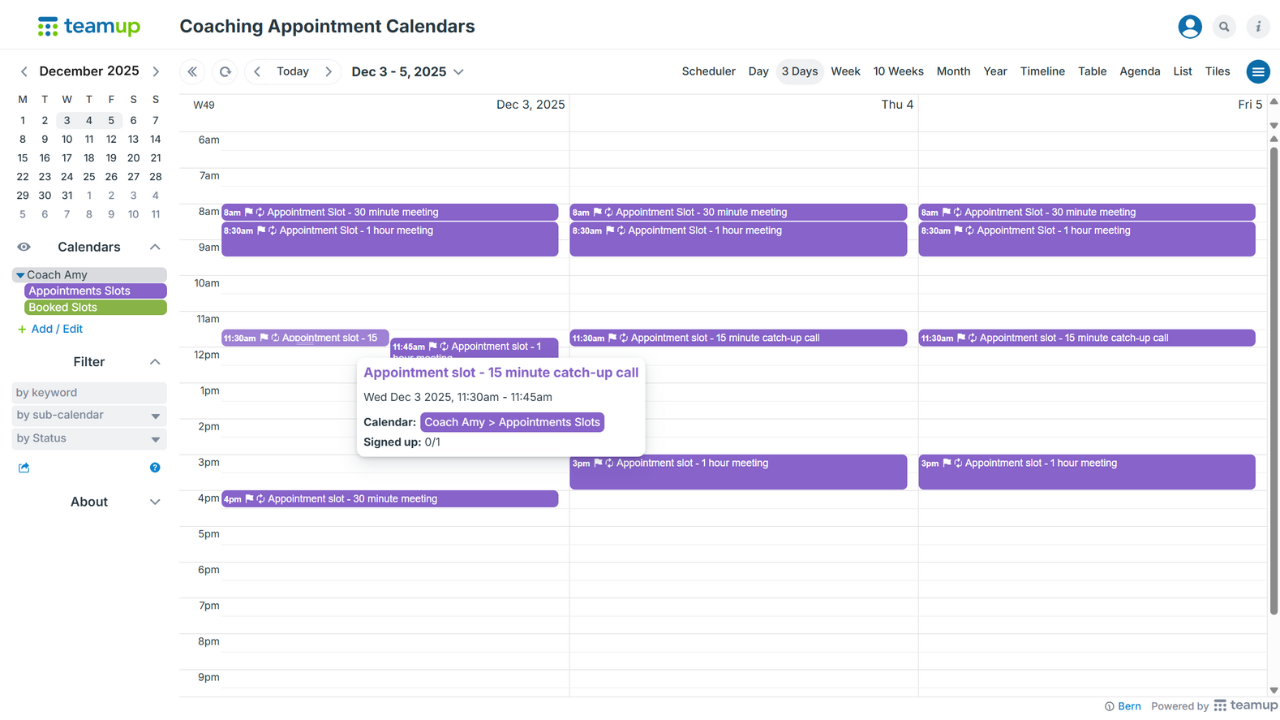Click the user profile icon in header

click(x=1189, y=26)
